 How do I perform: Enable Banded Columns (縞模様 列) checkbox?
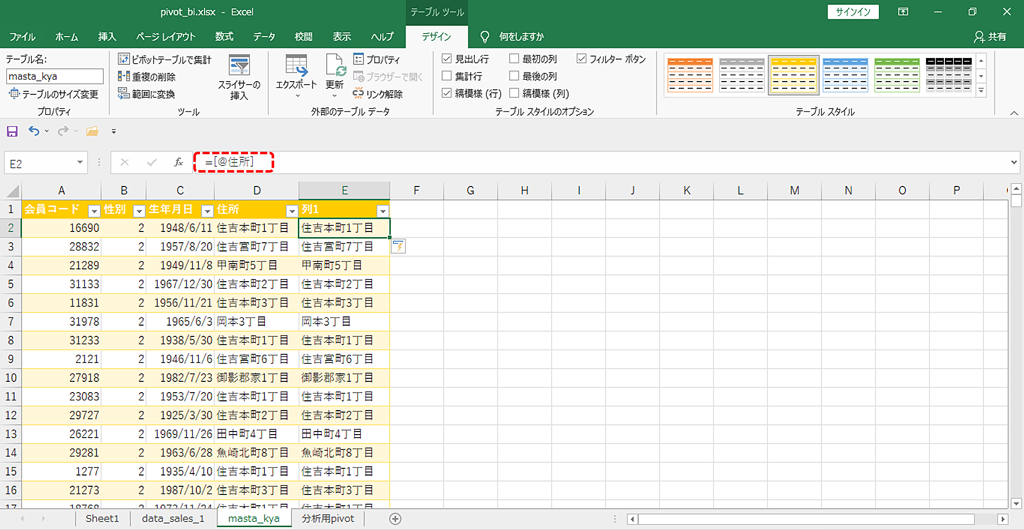[x=514, y=93]
